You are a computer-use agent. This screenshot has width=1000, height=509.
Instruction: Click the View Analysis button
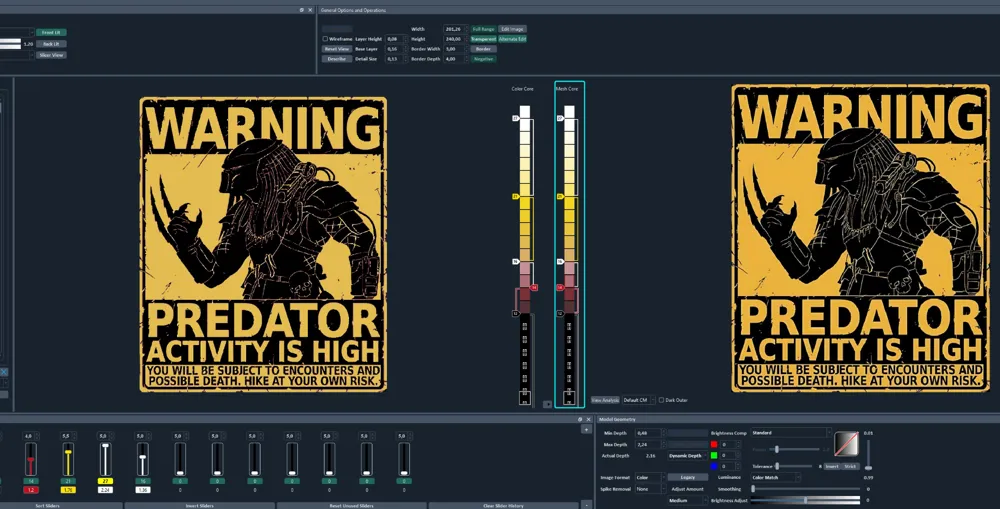coord(605,400)
